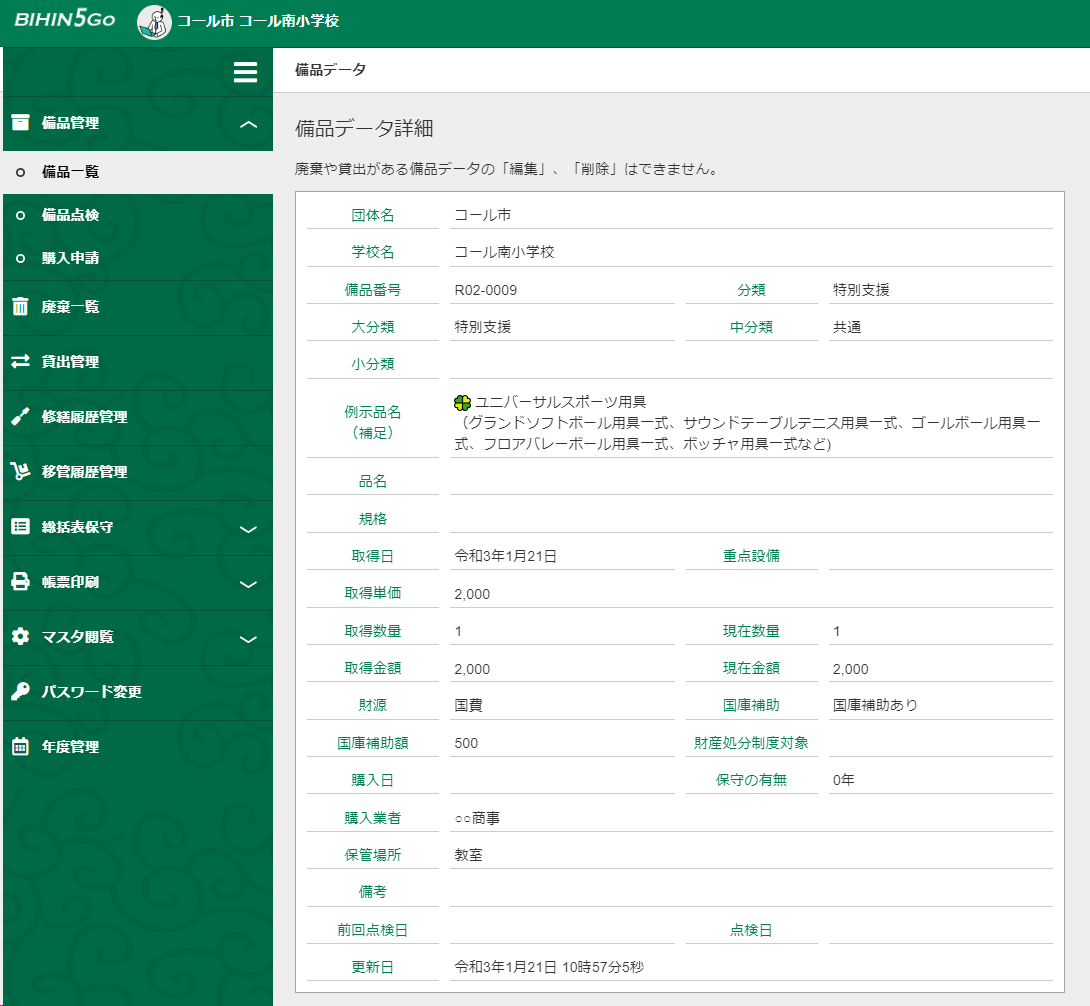This screenshot has width=1090, height=1006.
Task: Open 備品一覧 in the sidebar
Action: [x=70, y=172]
